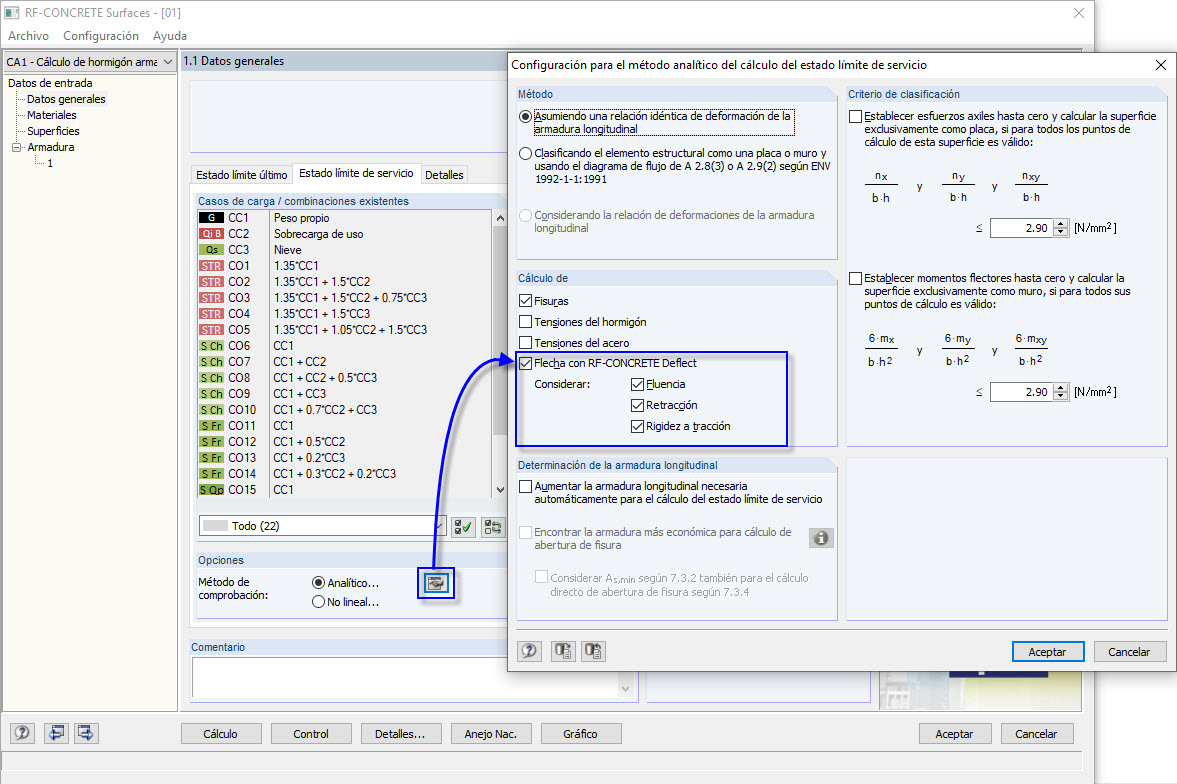Image resolution: width=1177 pixels, height=784 pixels.
Task: Collapse the Armadura tree node
Action: [x=17, y=147]
